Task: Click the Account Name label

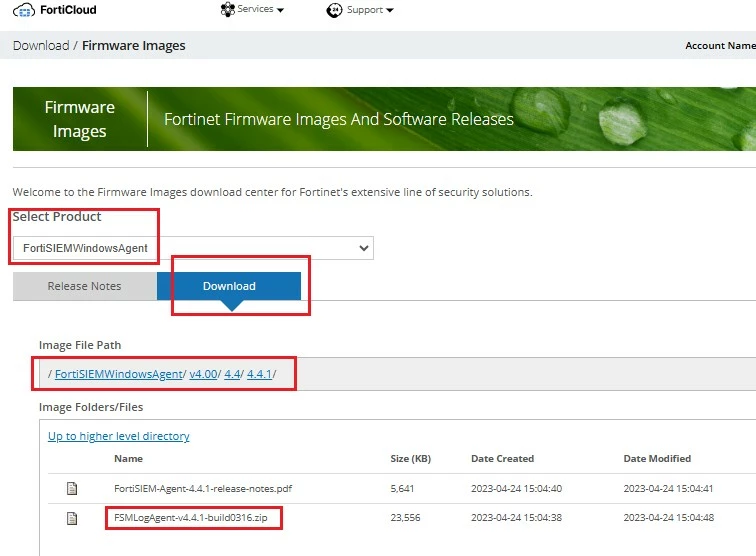Action: click(x=720, y=45)
